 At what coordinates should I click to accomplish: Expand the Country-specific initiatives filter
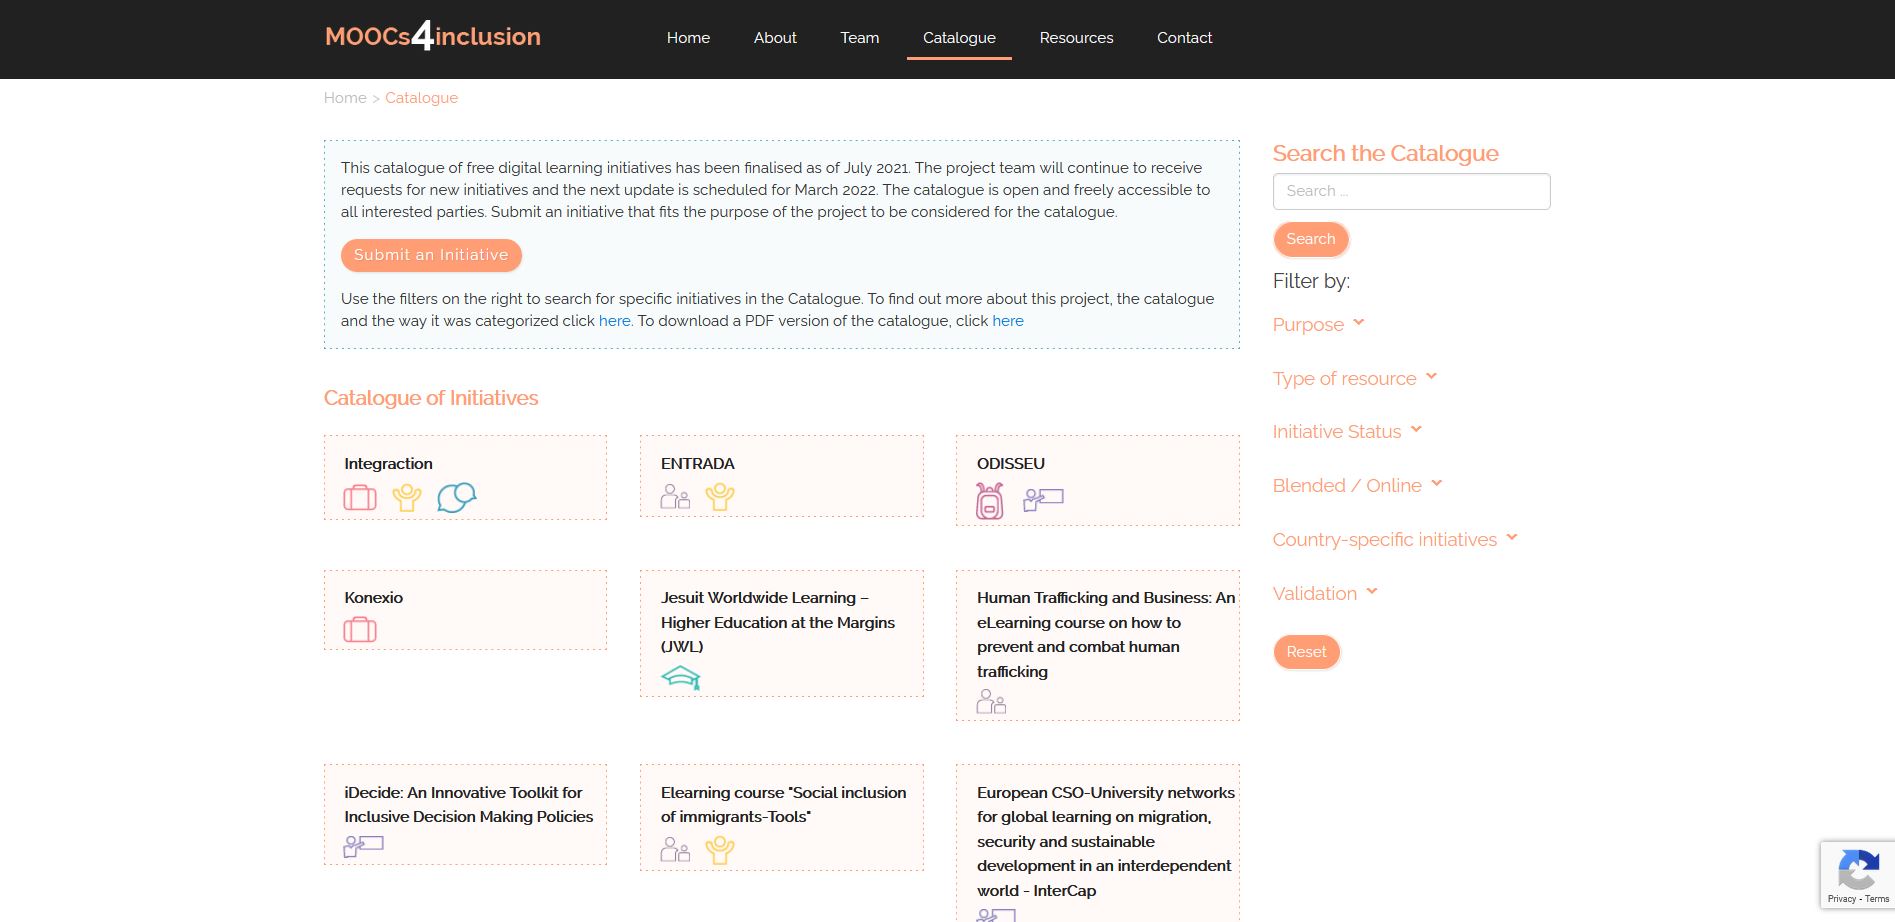[x=1395, y=539]
